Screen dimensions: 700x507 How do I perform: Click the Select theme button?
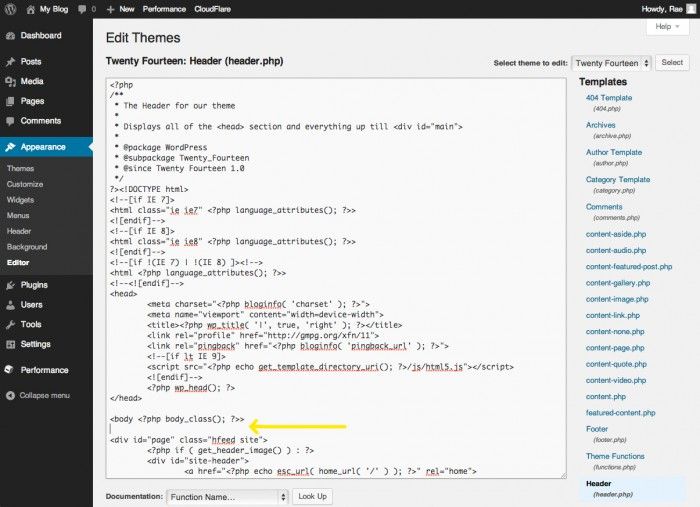point(672,62)
